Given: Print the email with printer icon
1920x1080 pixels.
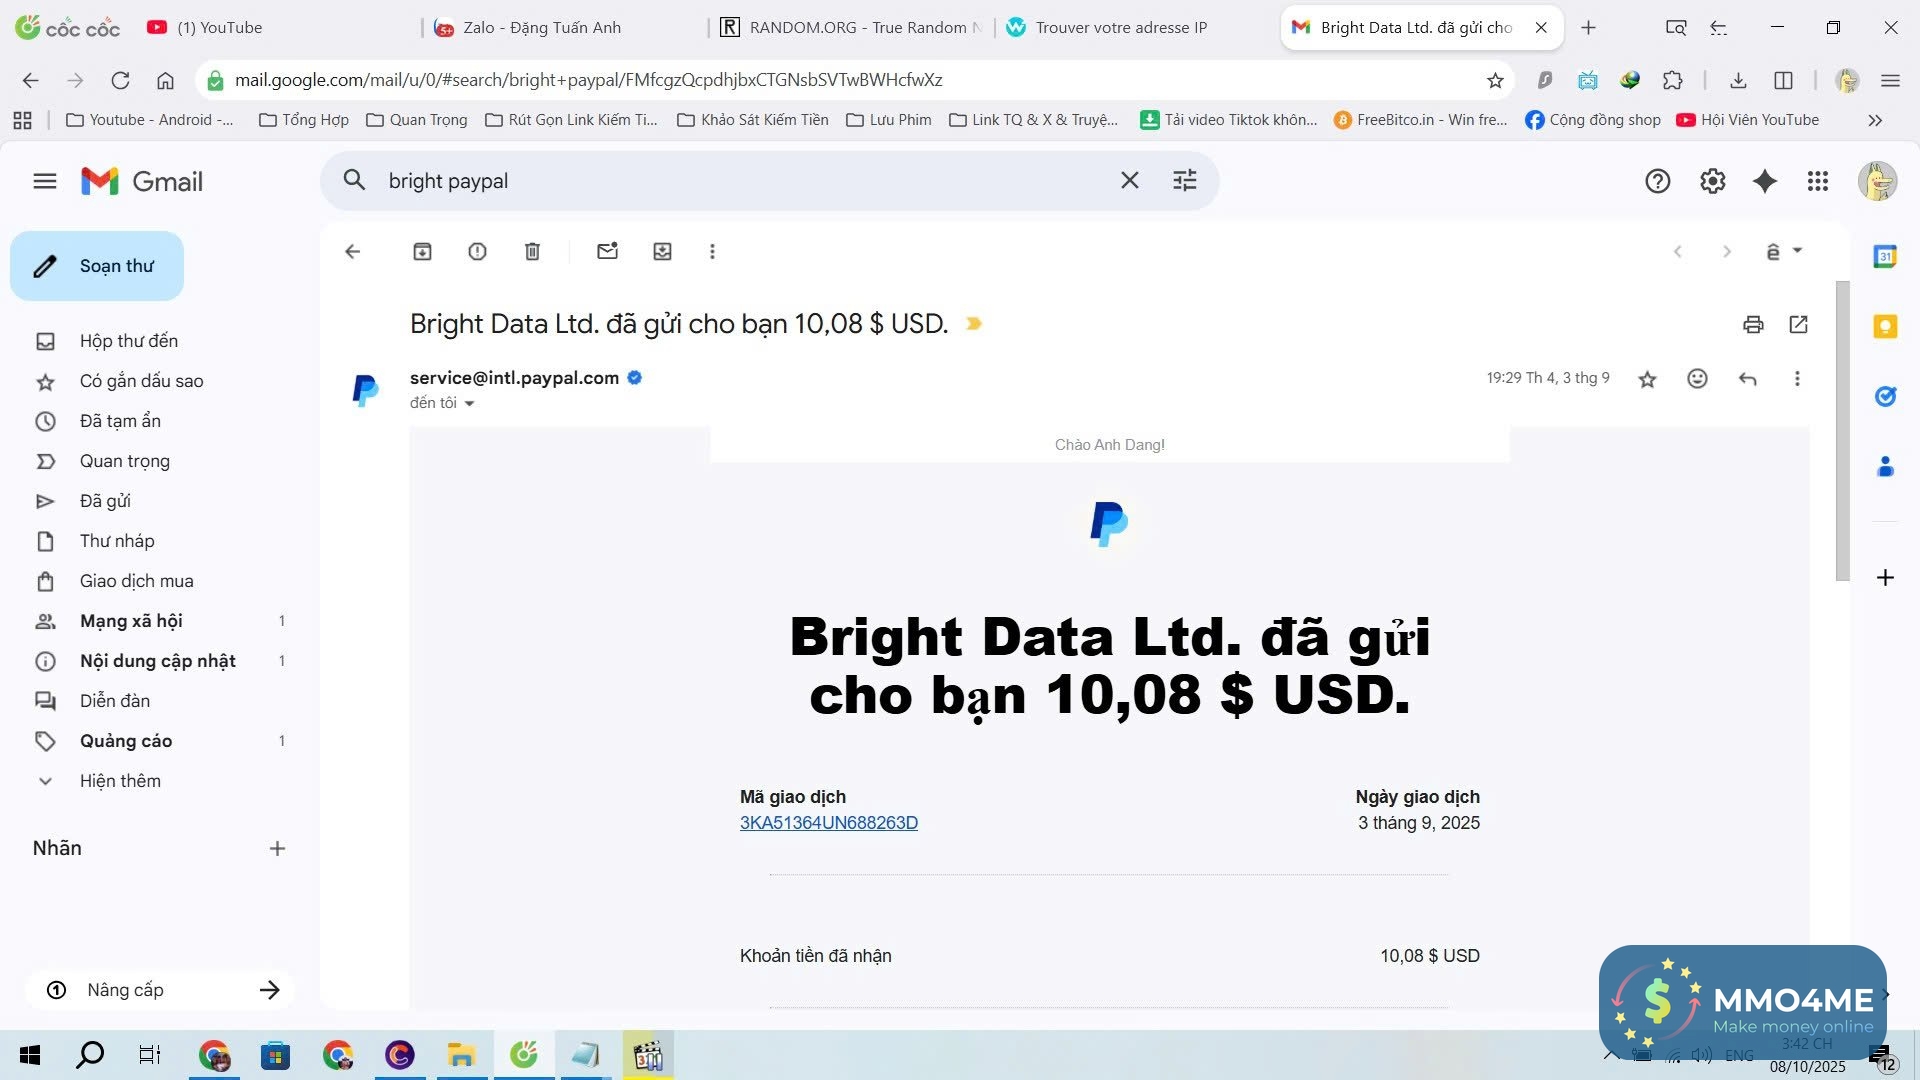Looking at the screenshot, I should click(x=1753, y=324).
